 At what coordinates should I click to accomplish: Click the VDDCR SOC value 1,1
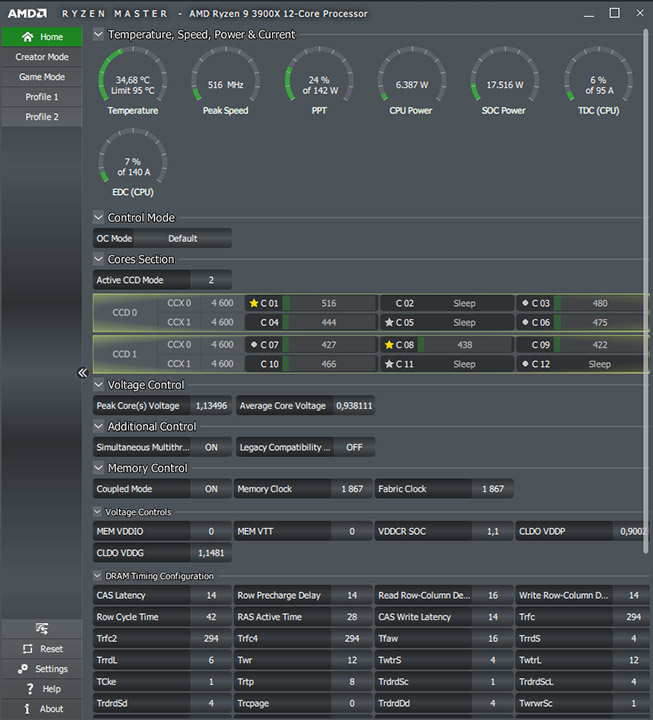point(493,531)
